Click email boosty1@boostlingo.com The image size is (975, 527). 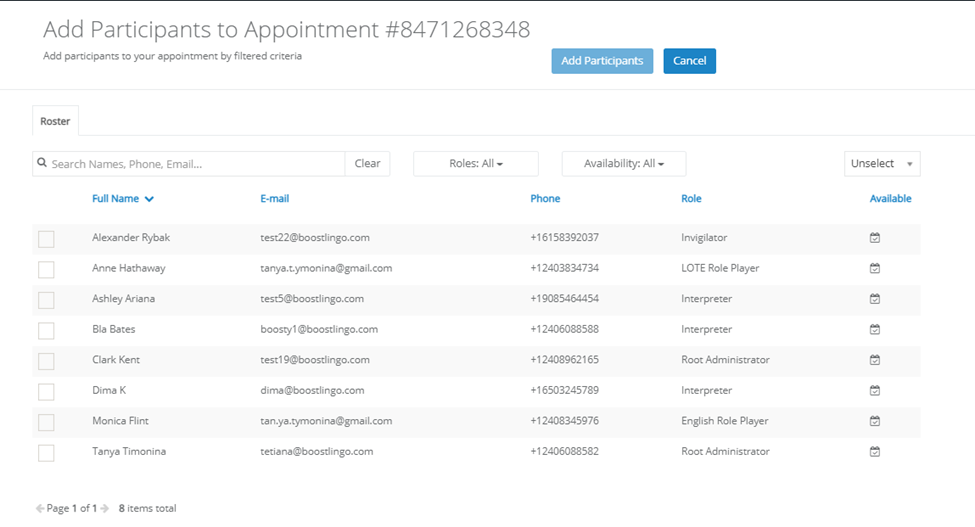coord(318,329)
